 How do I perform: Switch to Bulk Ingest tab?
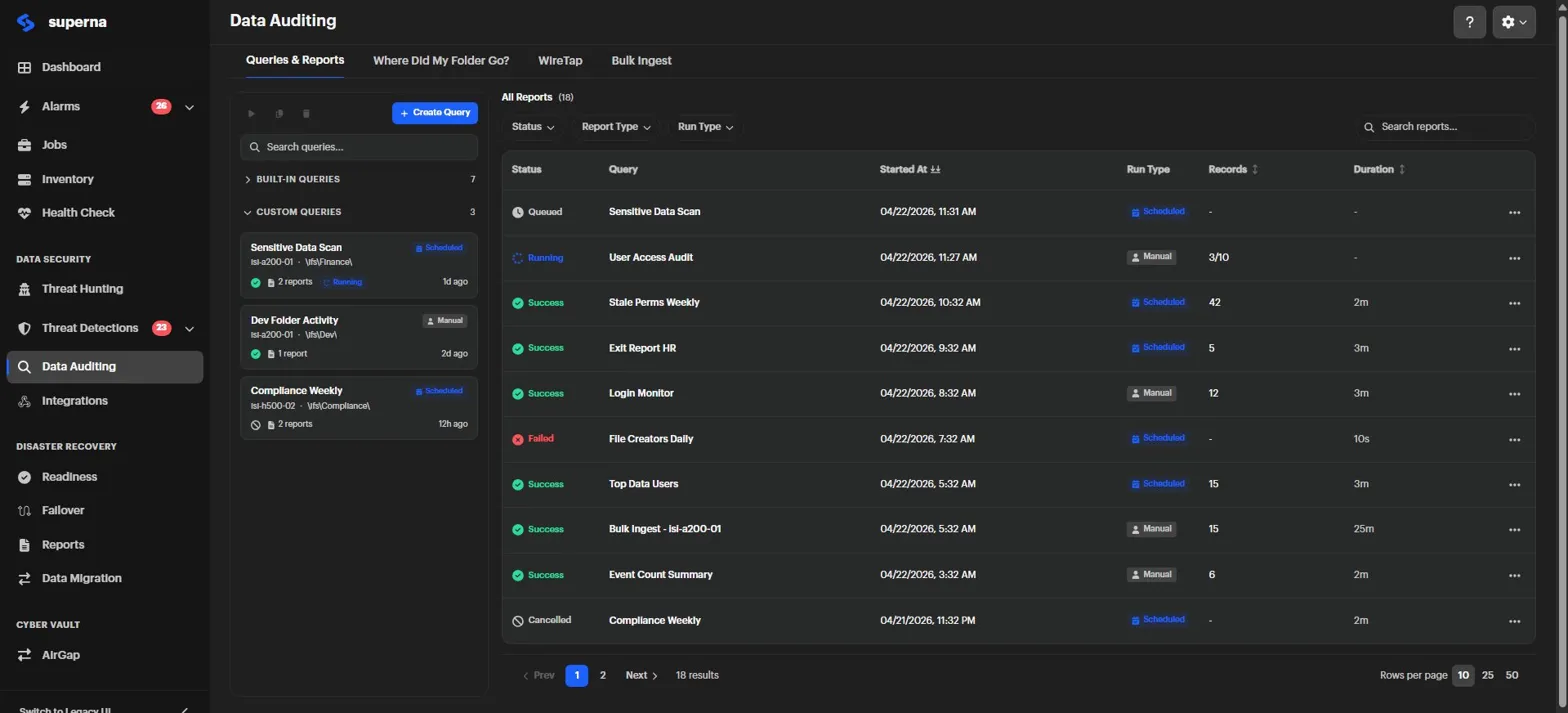tap(641, 60)
